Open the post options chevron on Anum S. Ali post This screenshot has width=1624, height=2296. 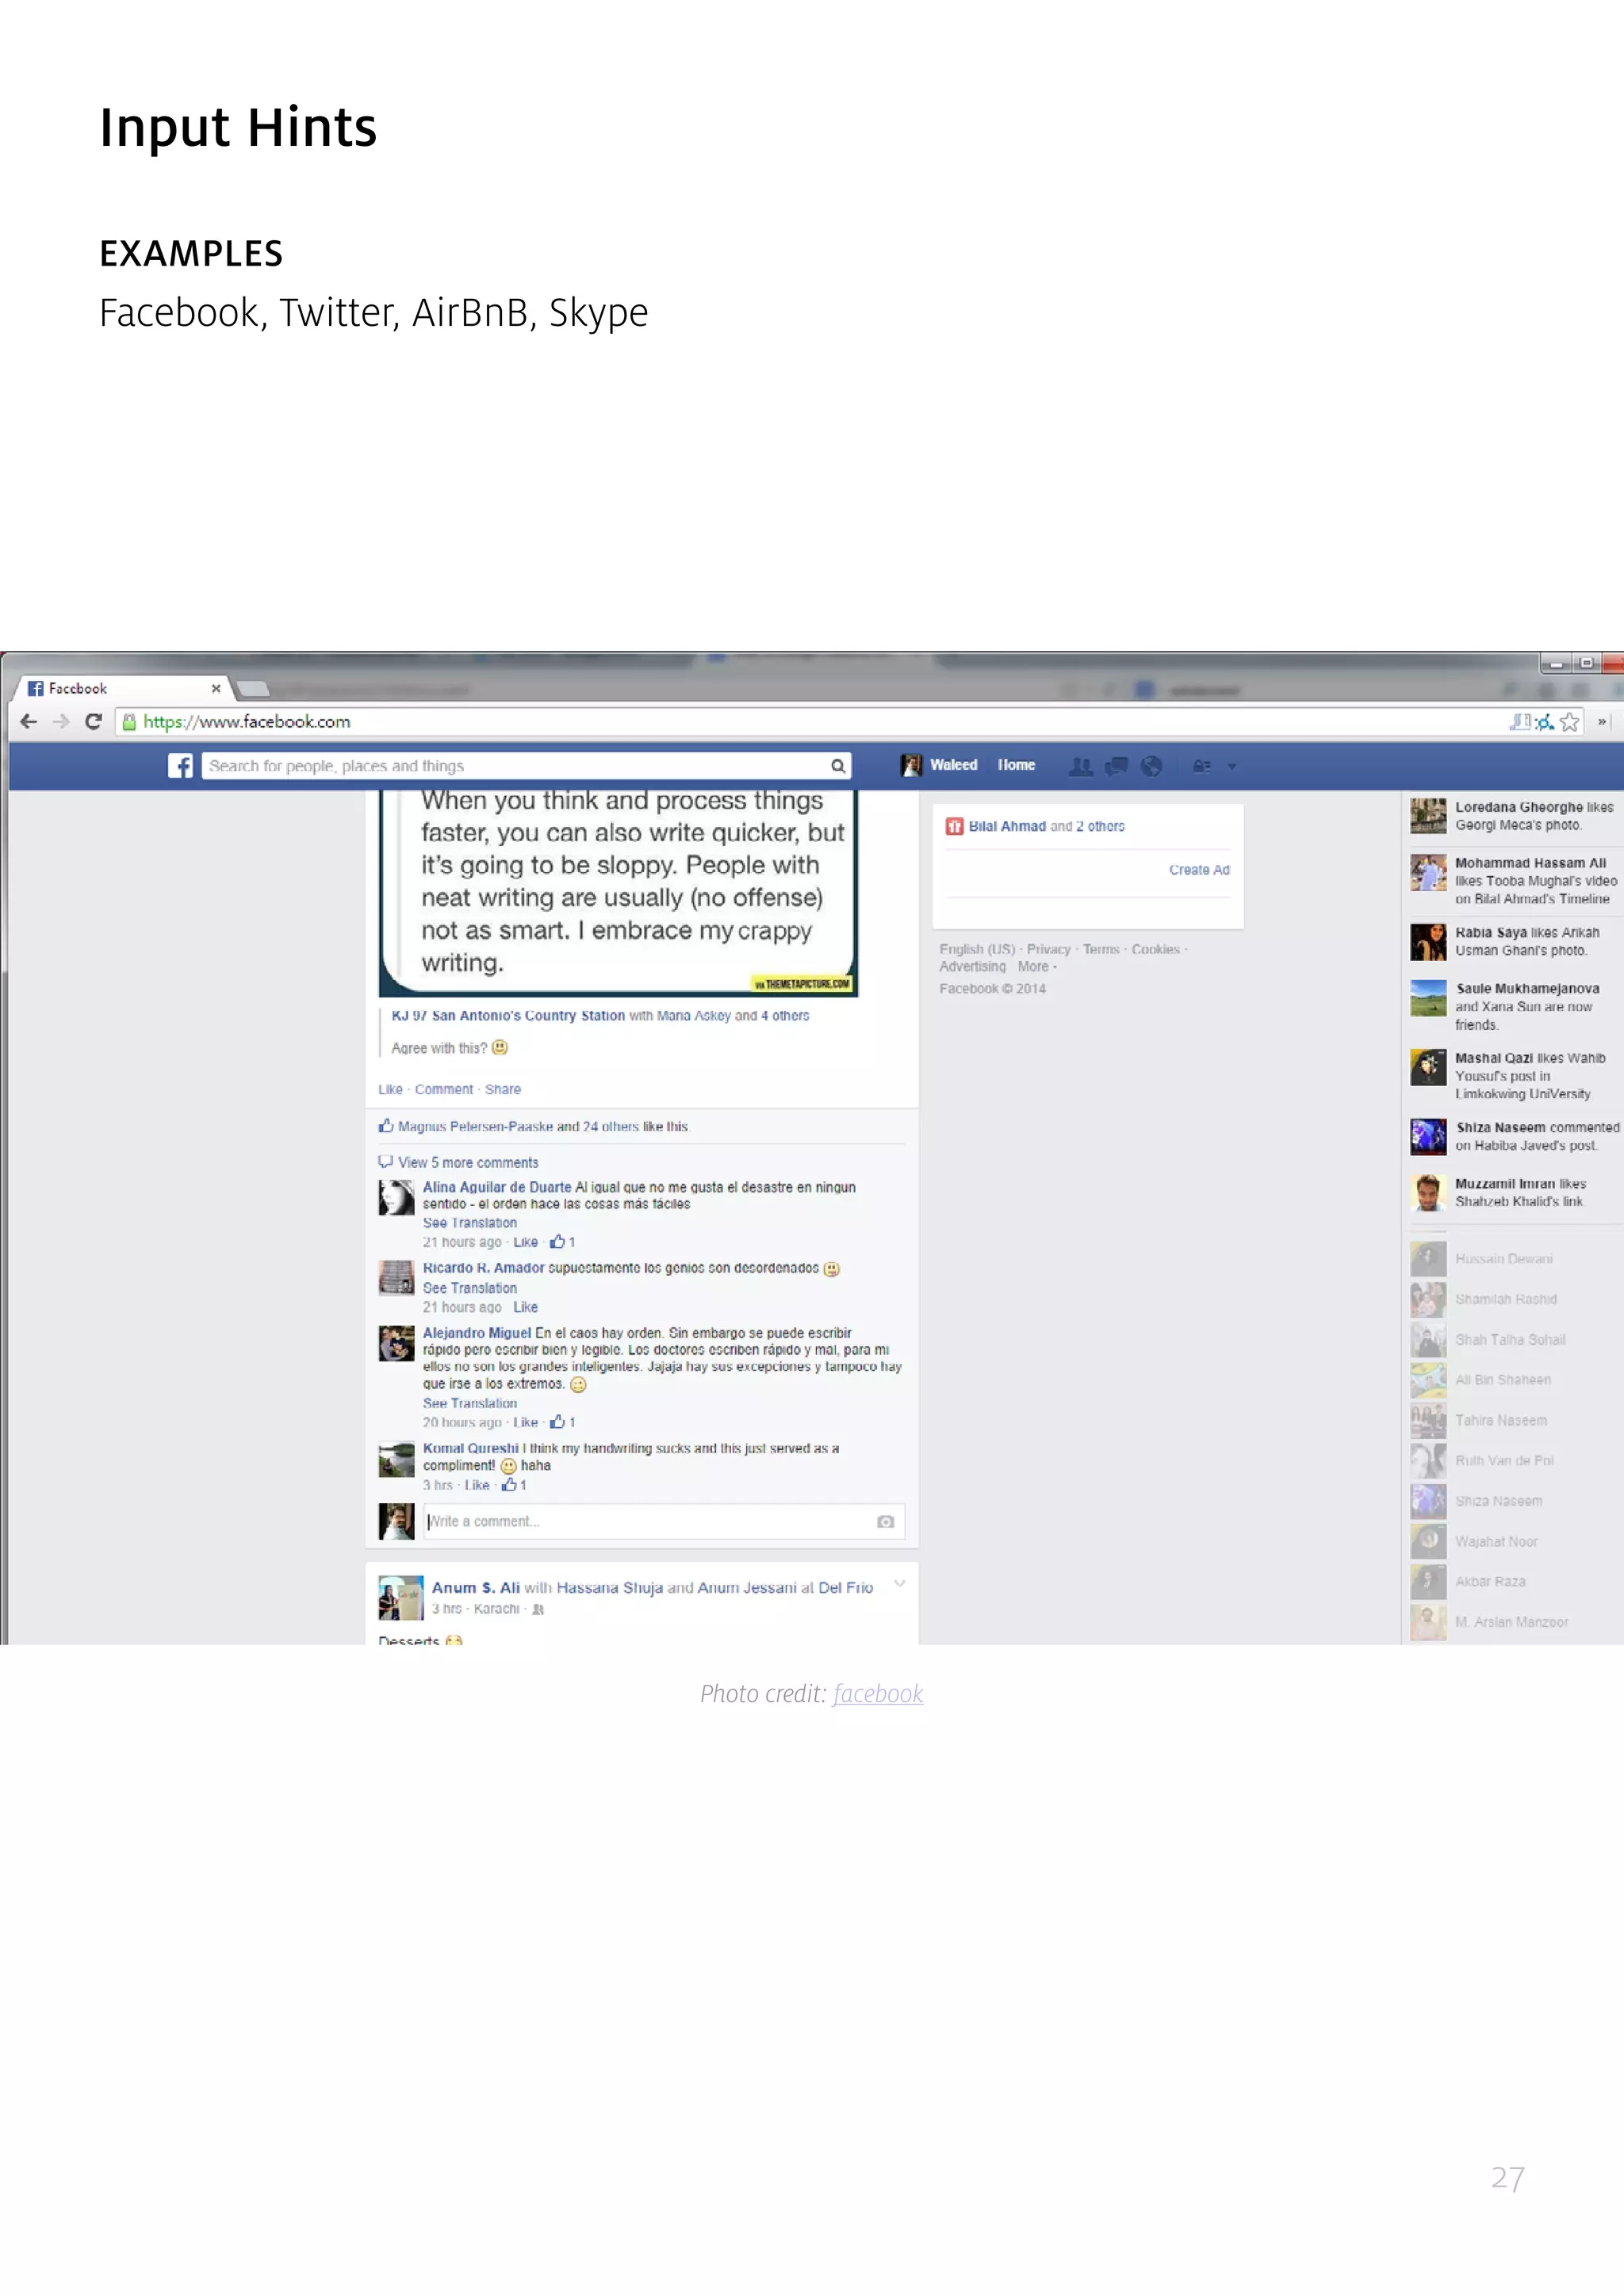click(x=899, y=1583)
